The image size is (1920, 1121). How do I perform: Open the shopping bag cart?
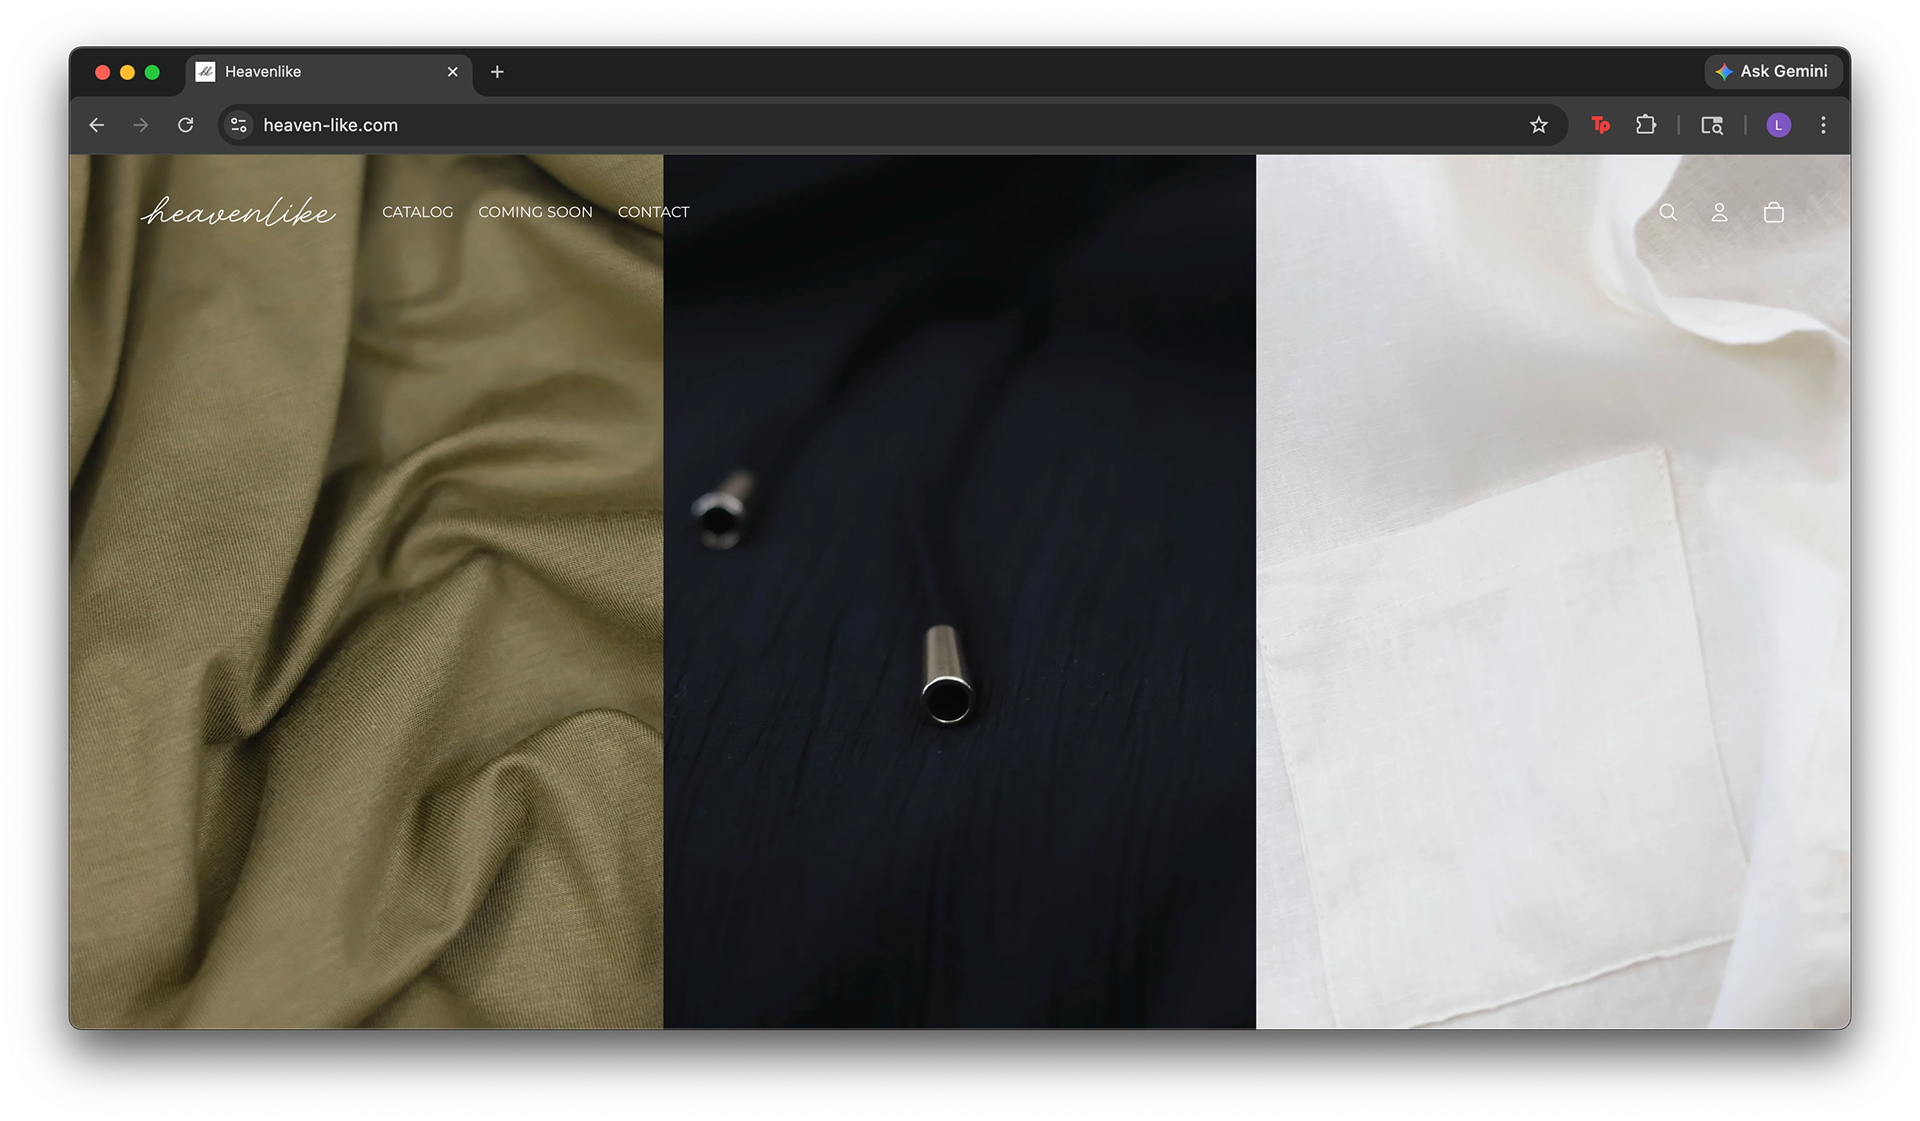(1774, 212)
